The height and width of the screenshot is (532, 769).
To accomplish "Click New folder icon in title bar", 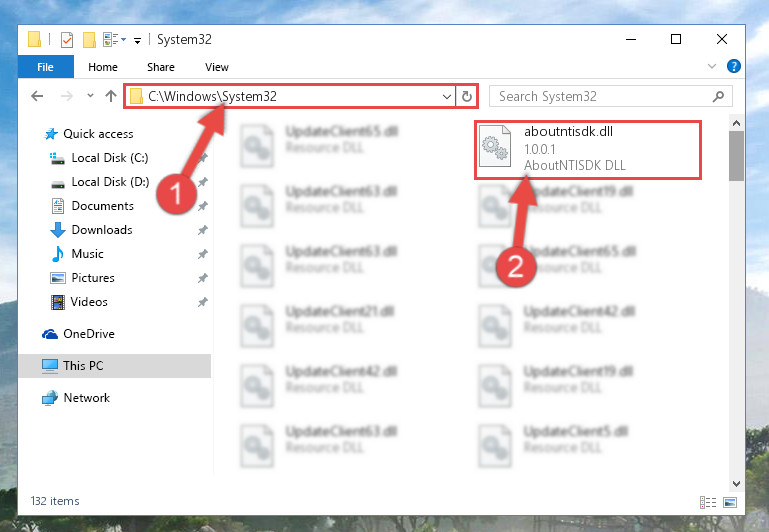I will pyautogui.click(x=89, y=40).
